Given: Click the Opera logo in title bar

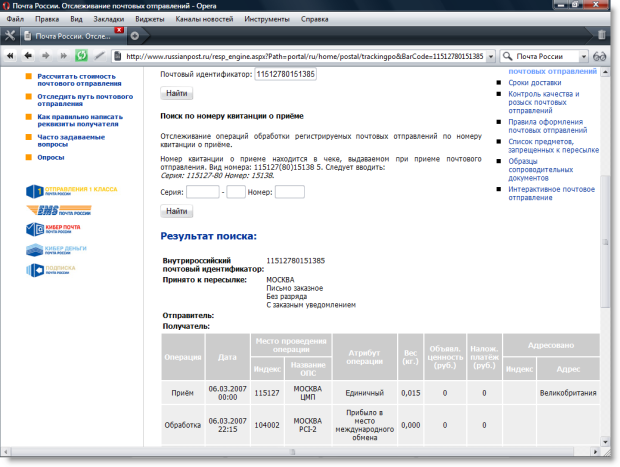Looking at the screenshot, I should coord(6,6).
